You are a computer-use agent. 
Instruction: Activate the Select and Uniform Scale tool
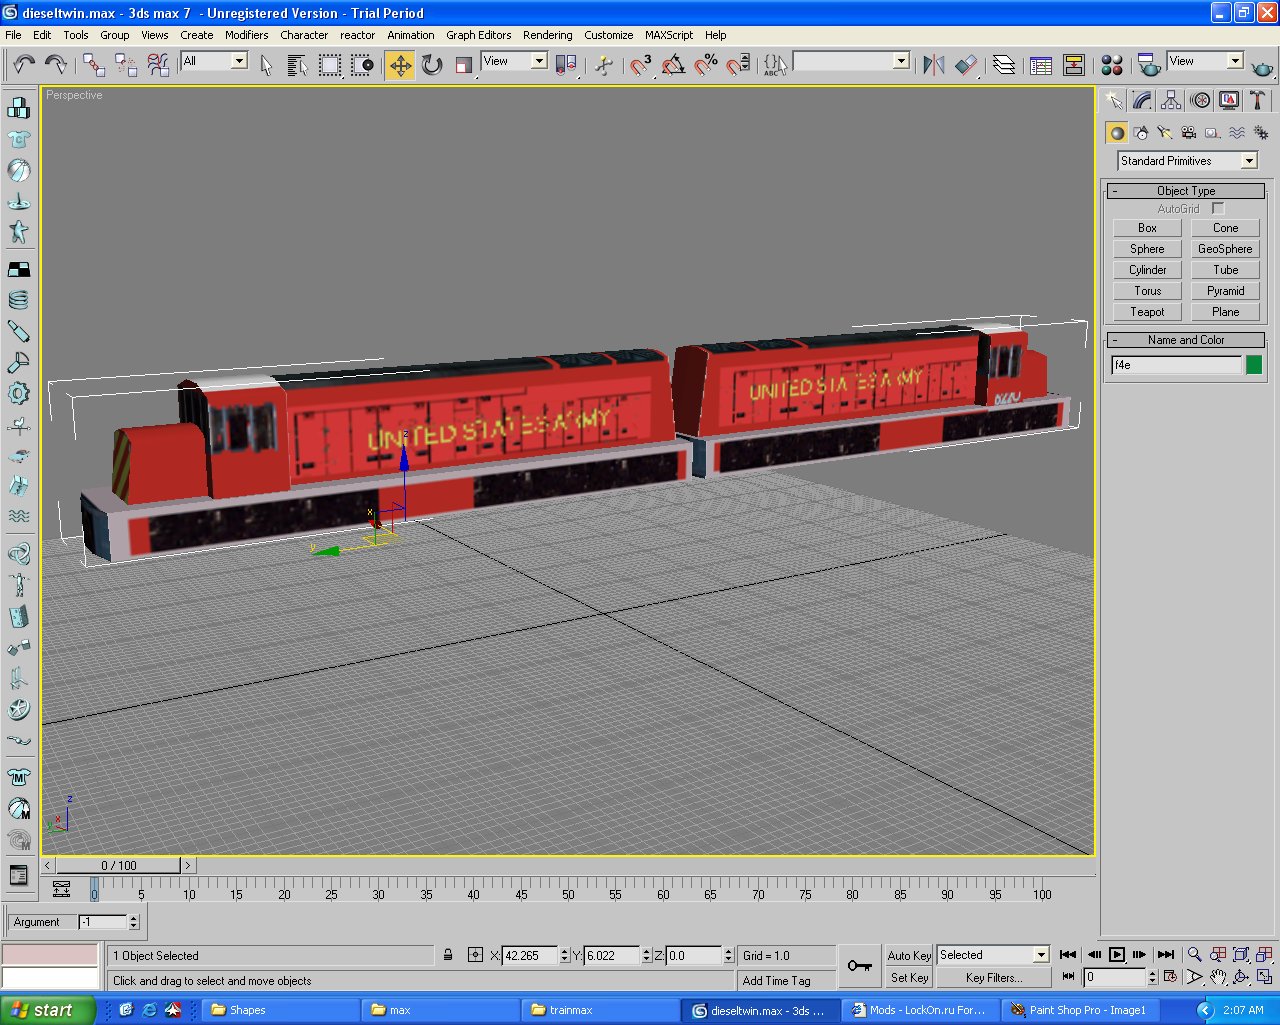pos(464,65)
